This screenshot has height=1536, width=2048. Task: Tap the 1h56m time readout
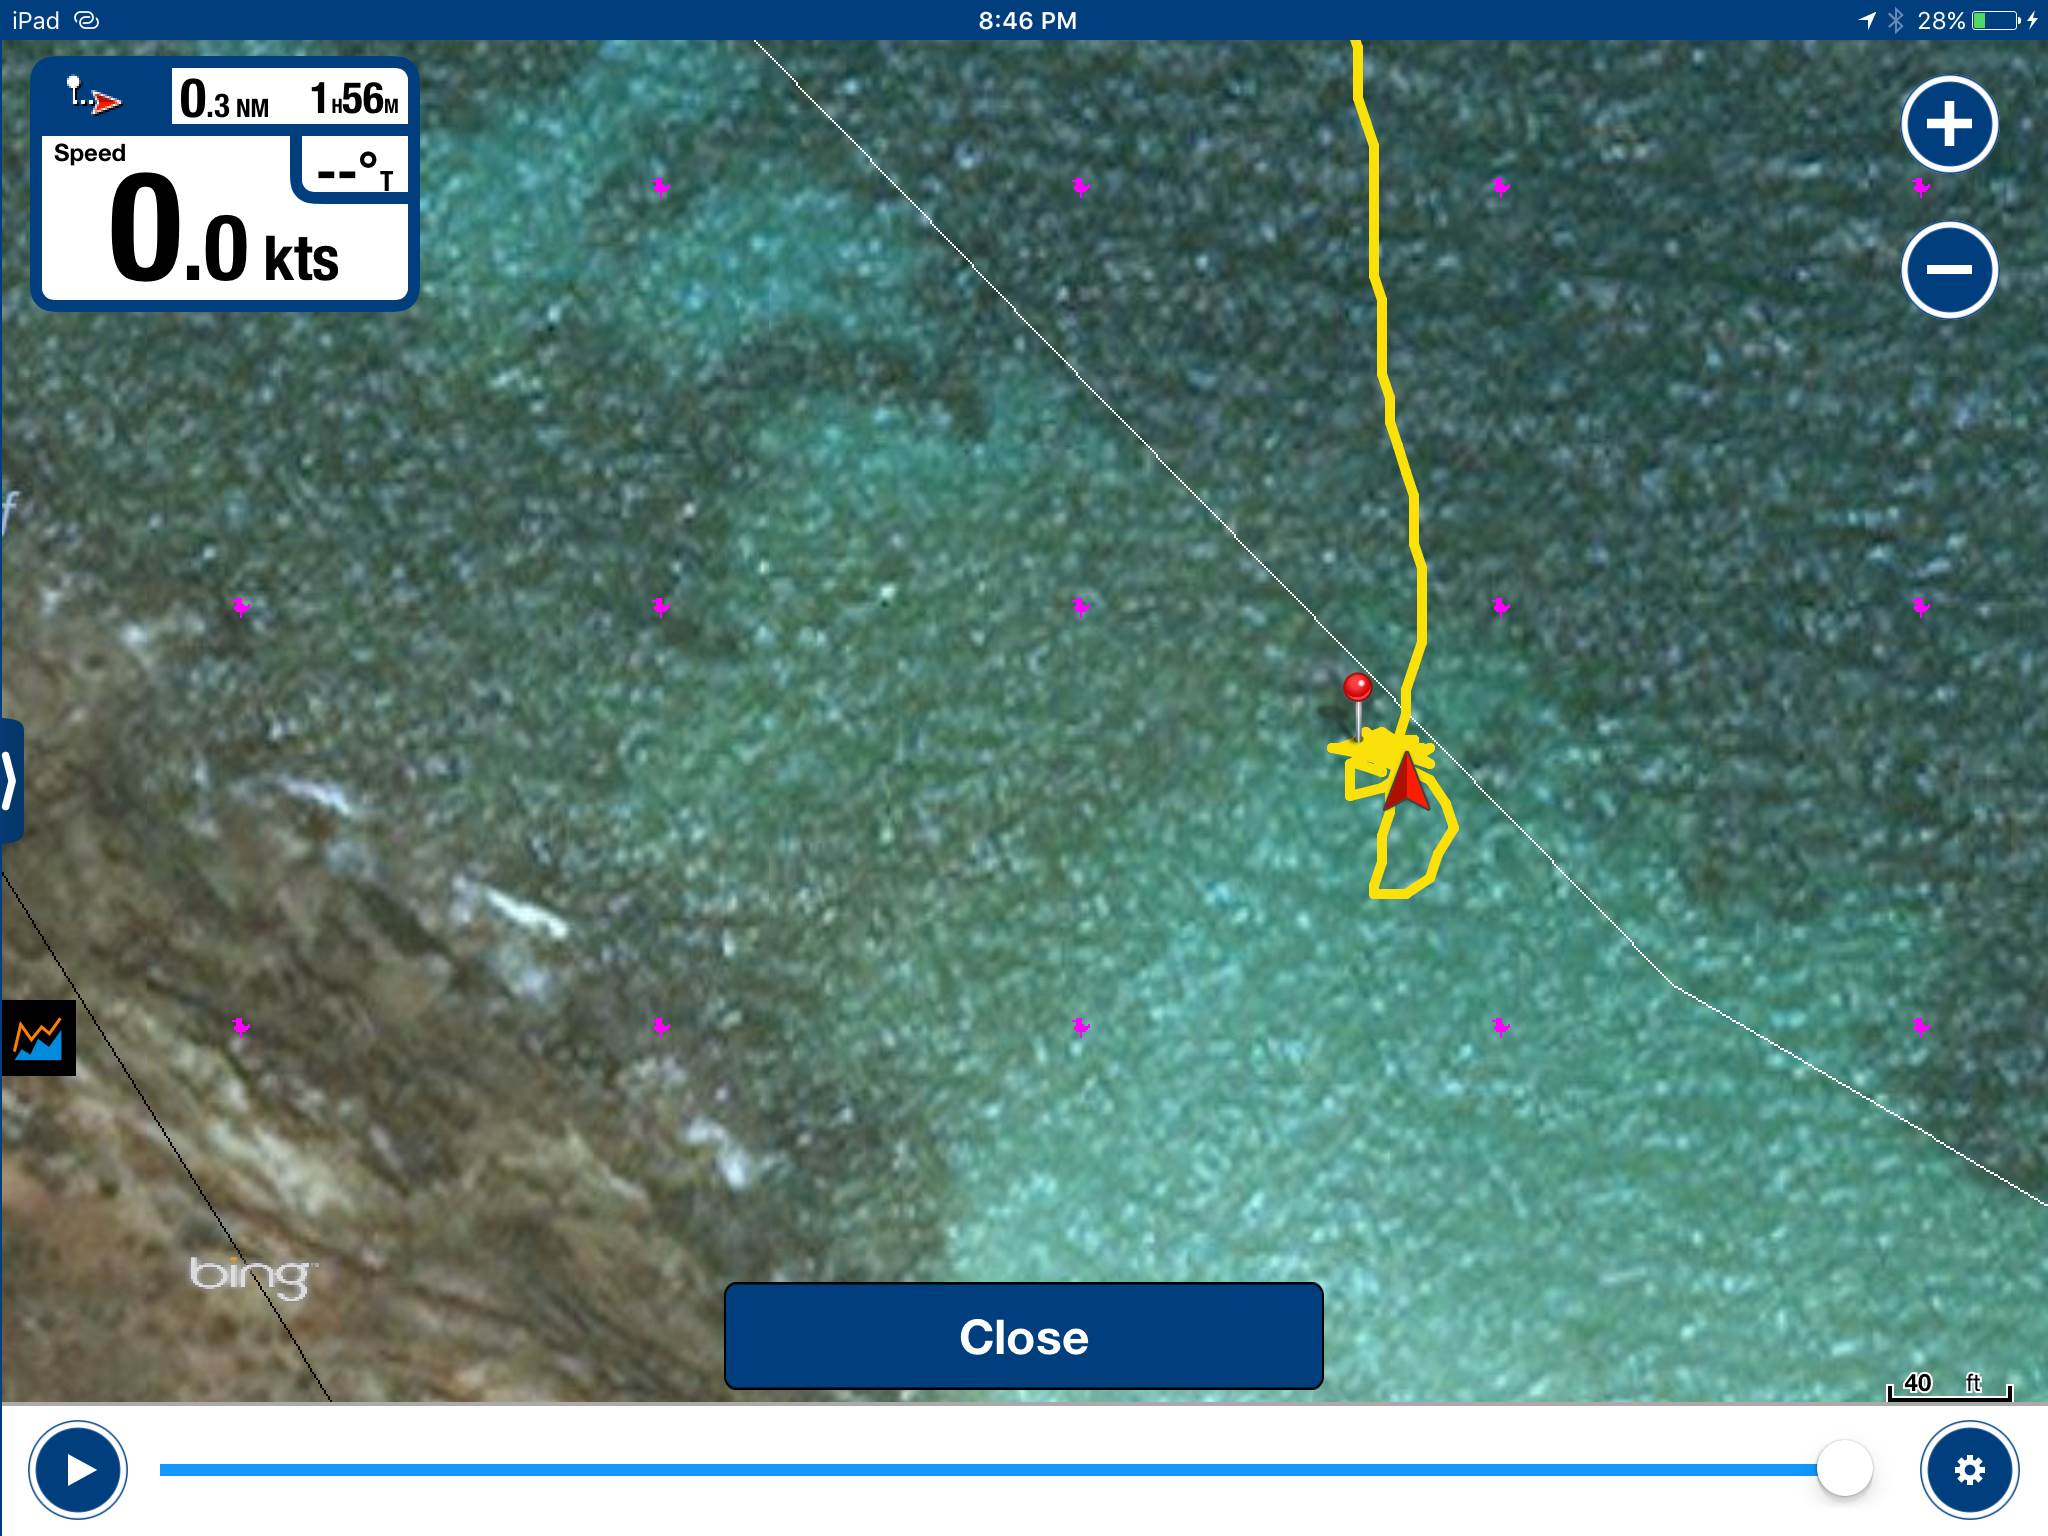(353, 99)
